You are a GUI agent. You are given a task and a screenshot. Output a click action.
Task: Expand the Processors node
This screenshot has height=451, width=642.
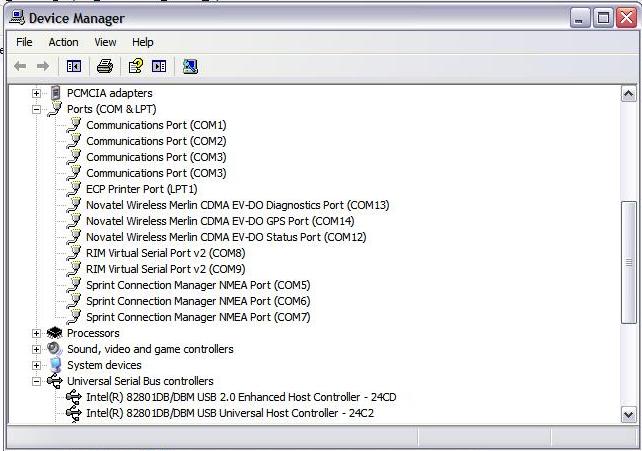coord(36,333)
